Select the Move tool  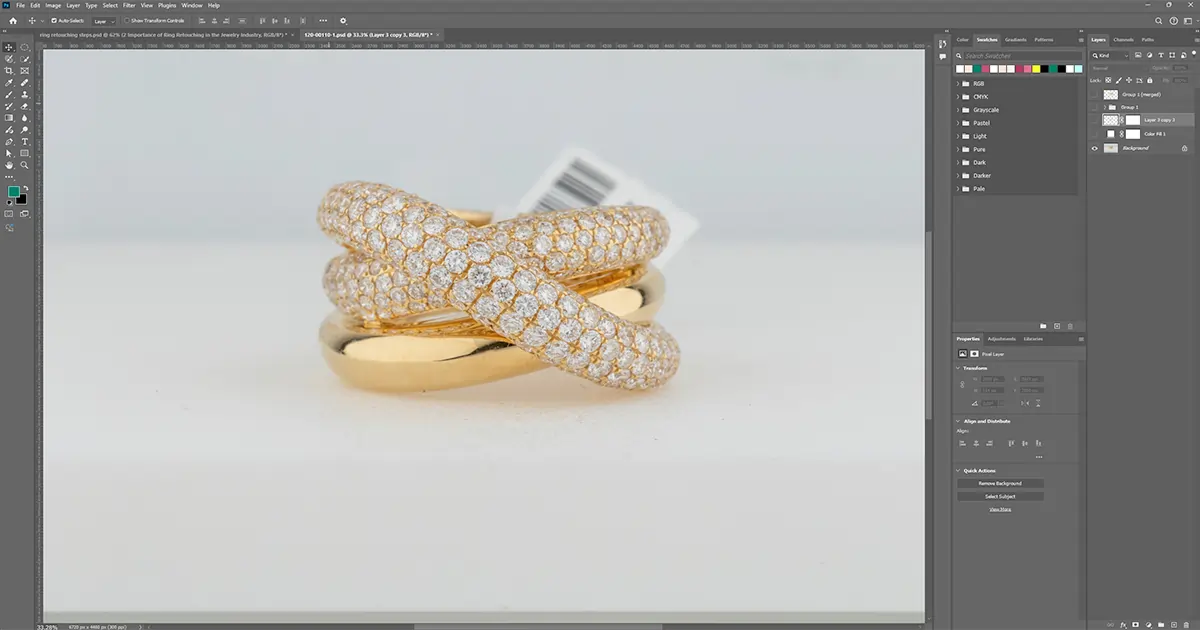click(9, 47)
